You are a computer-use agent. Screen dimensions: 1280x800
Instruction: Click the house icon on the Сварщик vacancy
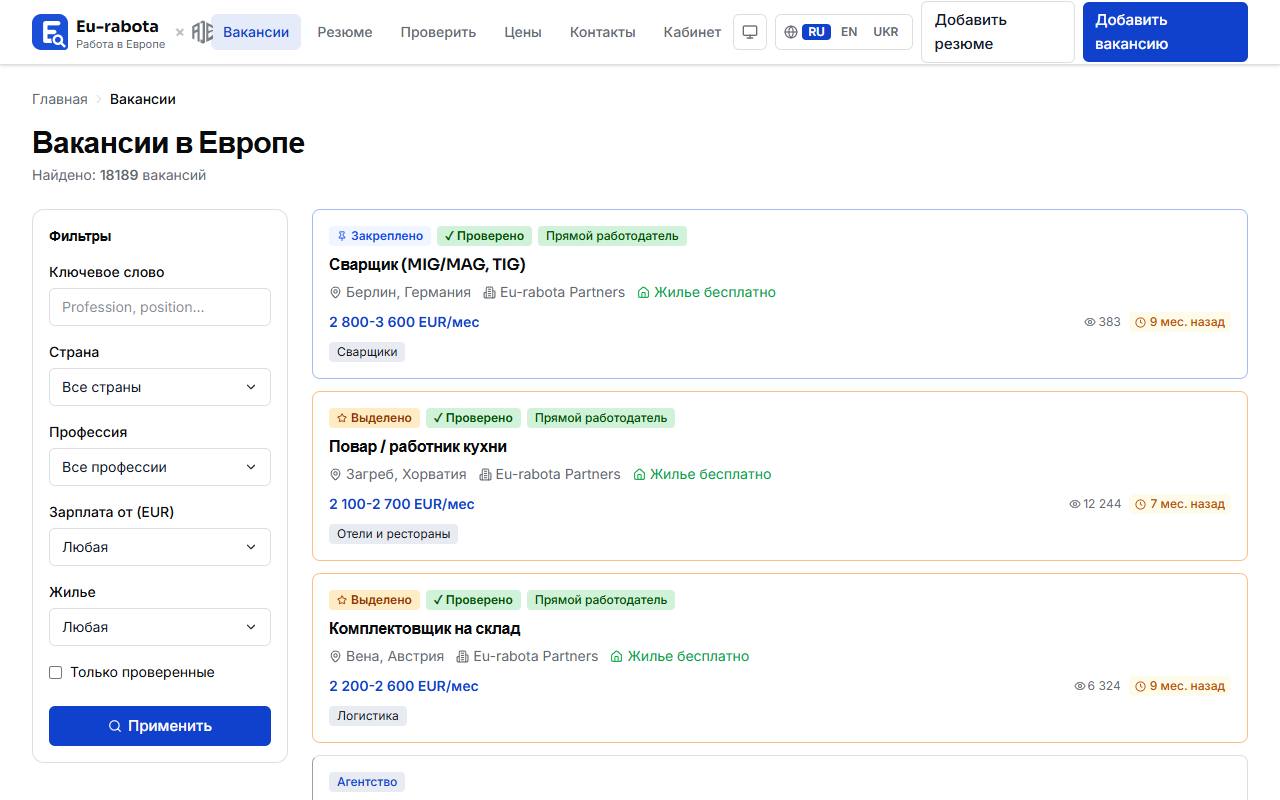click(x=644, y=293)
